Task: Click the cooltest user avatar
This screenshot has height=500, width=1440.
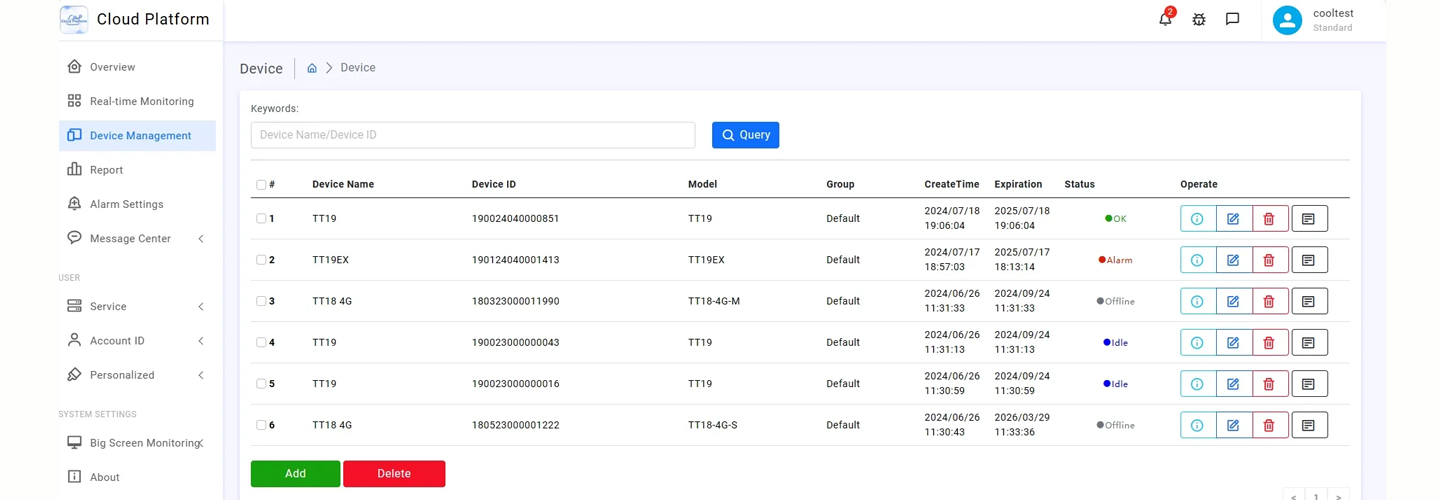Action: pos(1287,20)
